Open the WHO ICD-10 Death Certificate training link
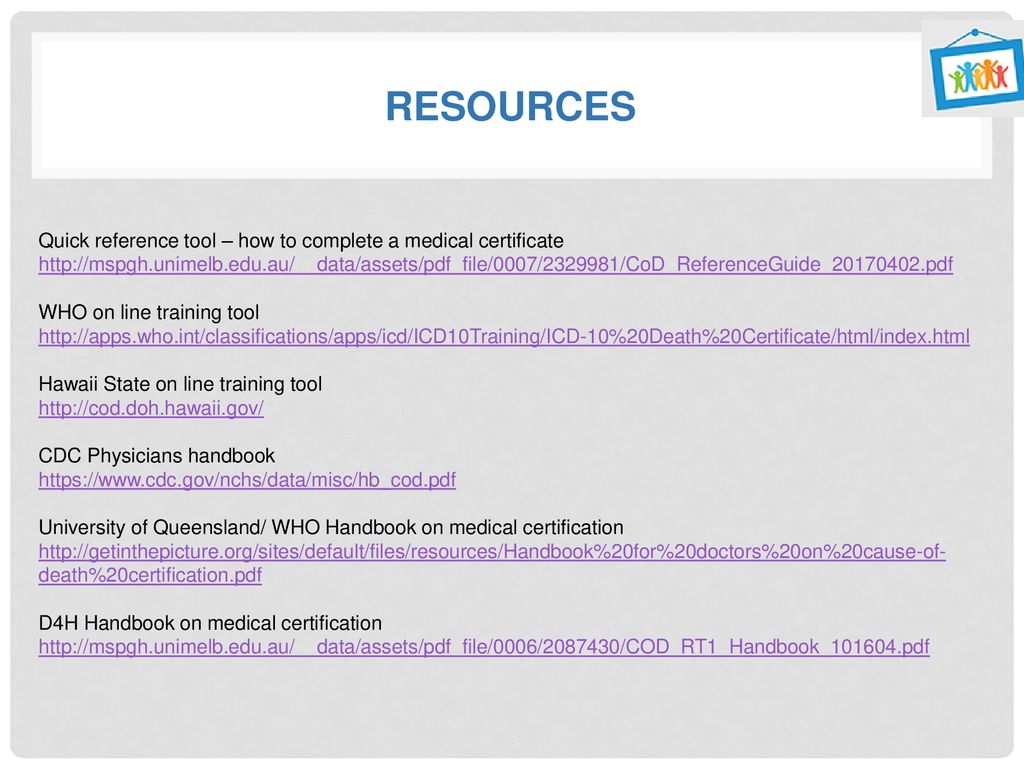Image resolution: width=1024 pixels, height=768 pixels. click(x=504, y=336)
